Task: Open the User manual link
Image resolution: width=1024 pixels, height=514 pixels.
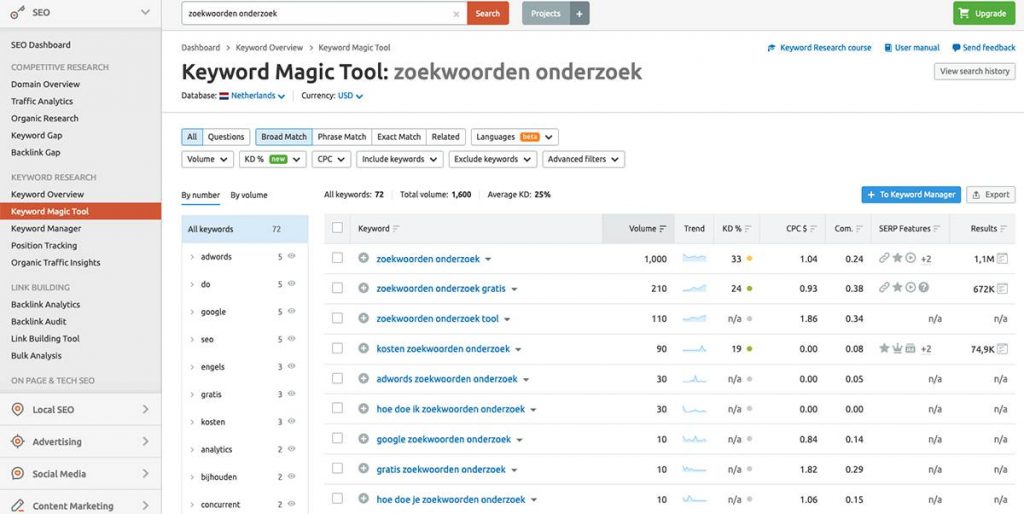Action: pyautogui.click(x=912, y=48)
